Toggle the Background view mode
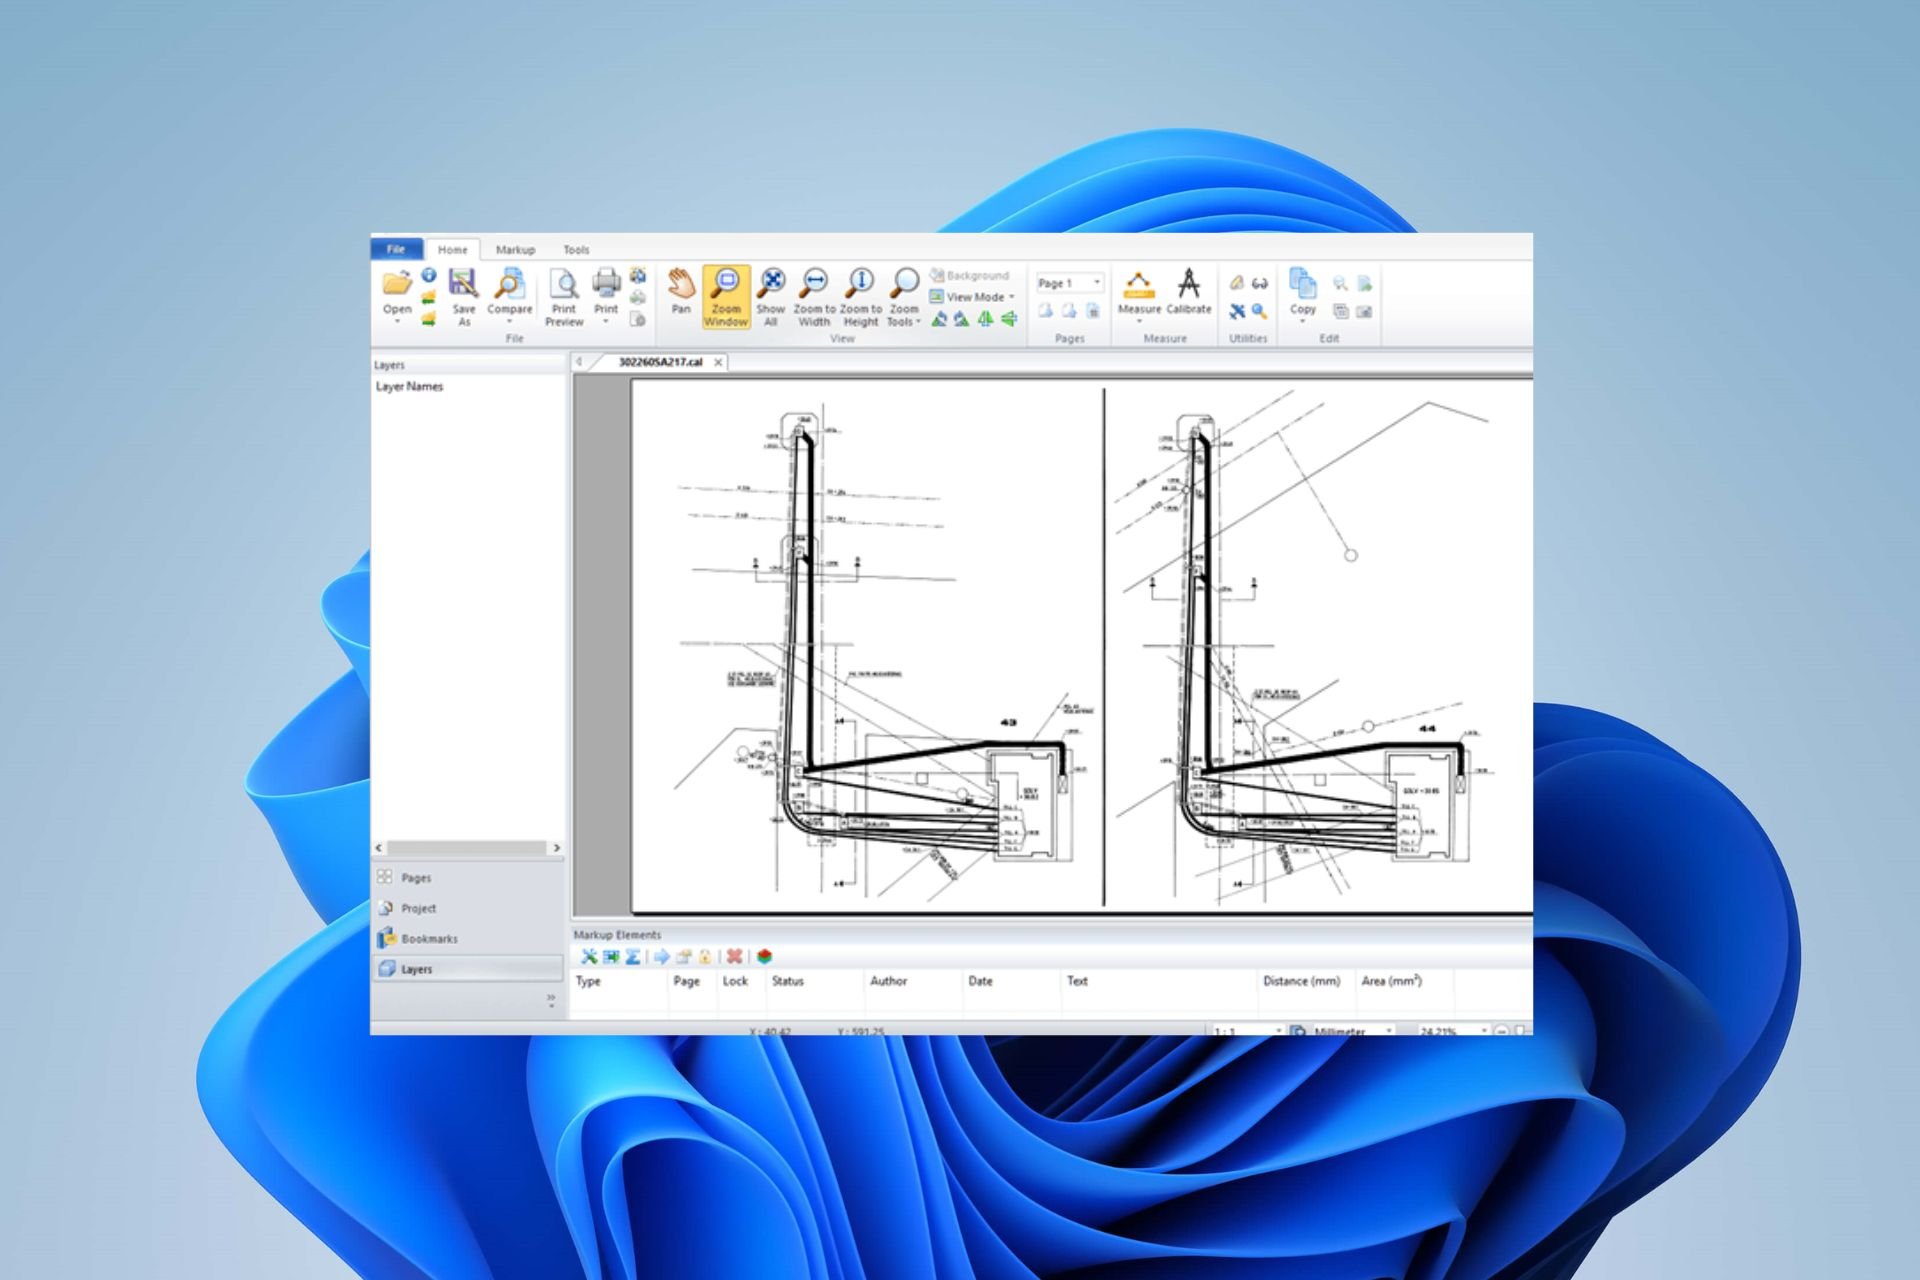1920x1280 pixels. (973, 274)
